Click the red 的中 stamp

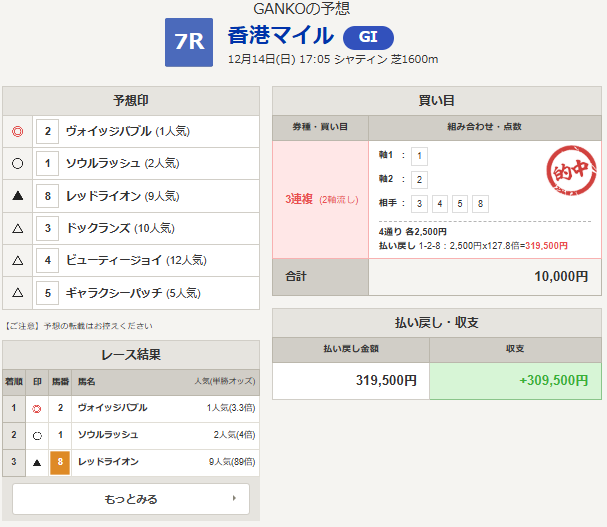pyautogui.click(x=571, y=170)
